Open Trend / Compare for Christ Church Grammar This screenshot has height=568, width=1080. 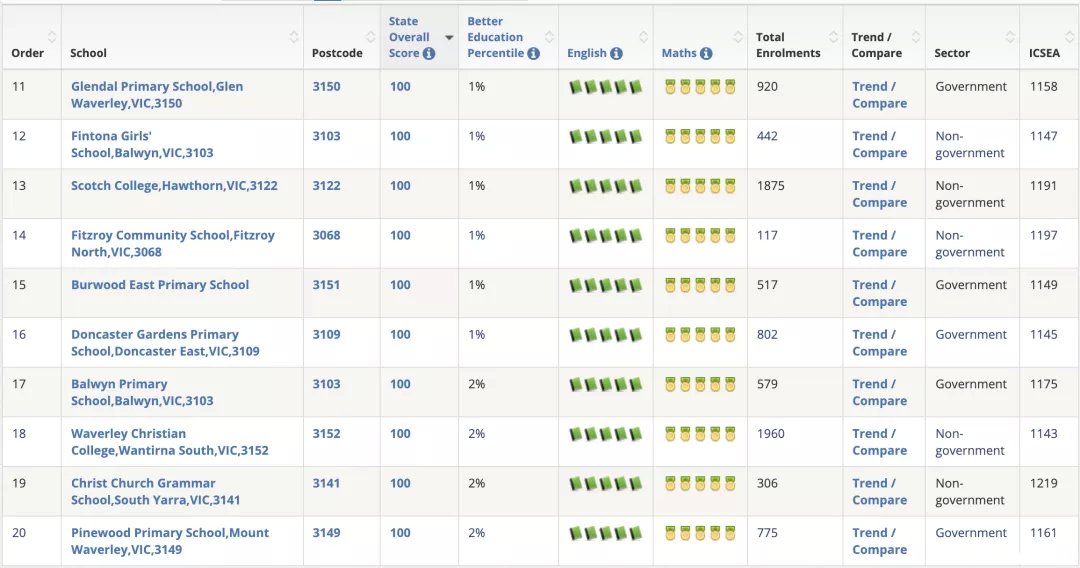[880, 492]
